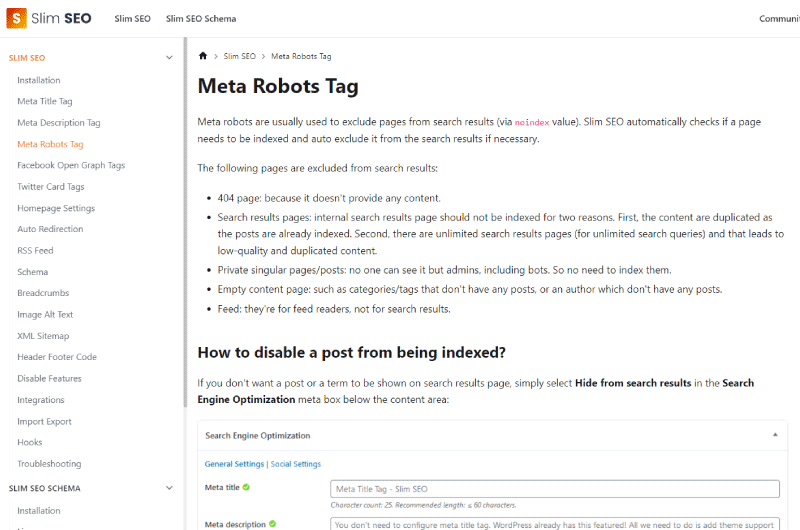Click green check icon next to Meta title
The width and height of the screenshot is (800, 530).
[246, 487]
